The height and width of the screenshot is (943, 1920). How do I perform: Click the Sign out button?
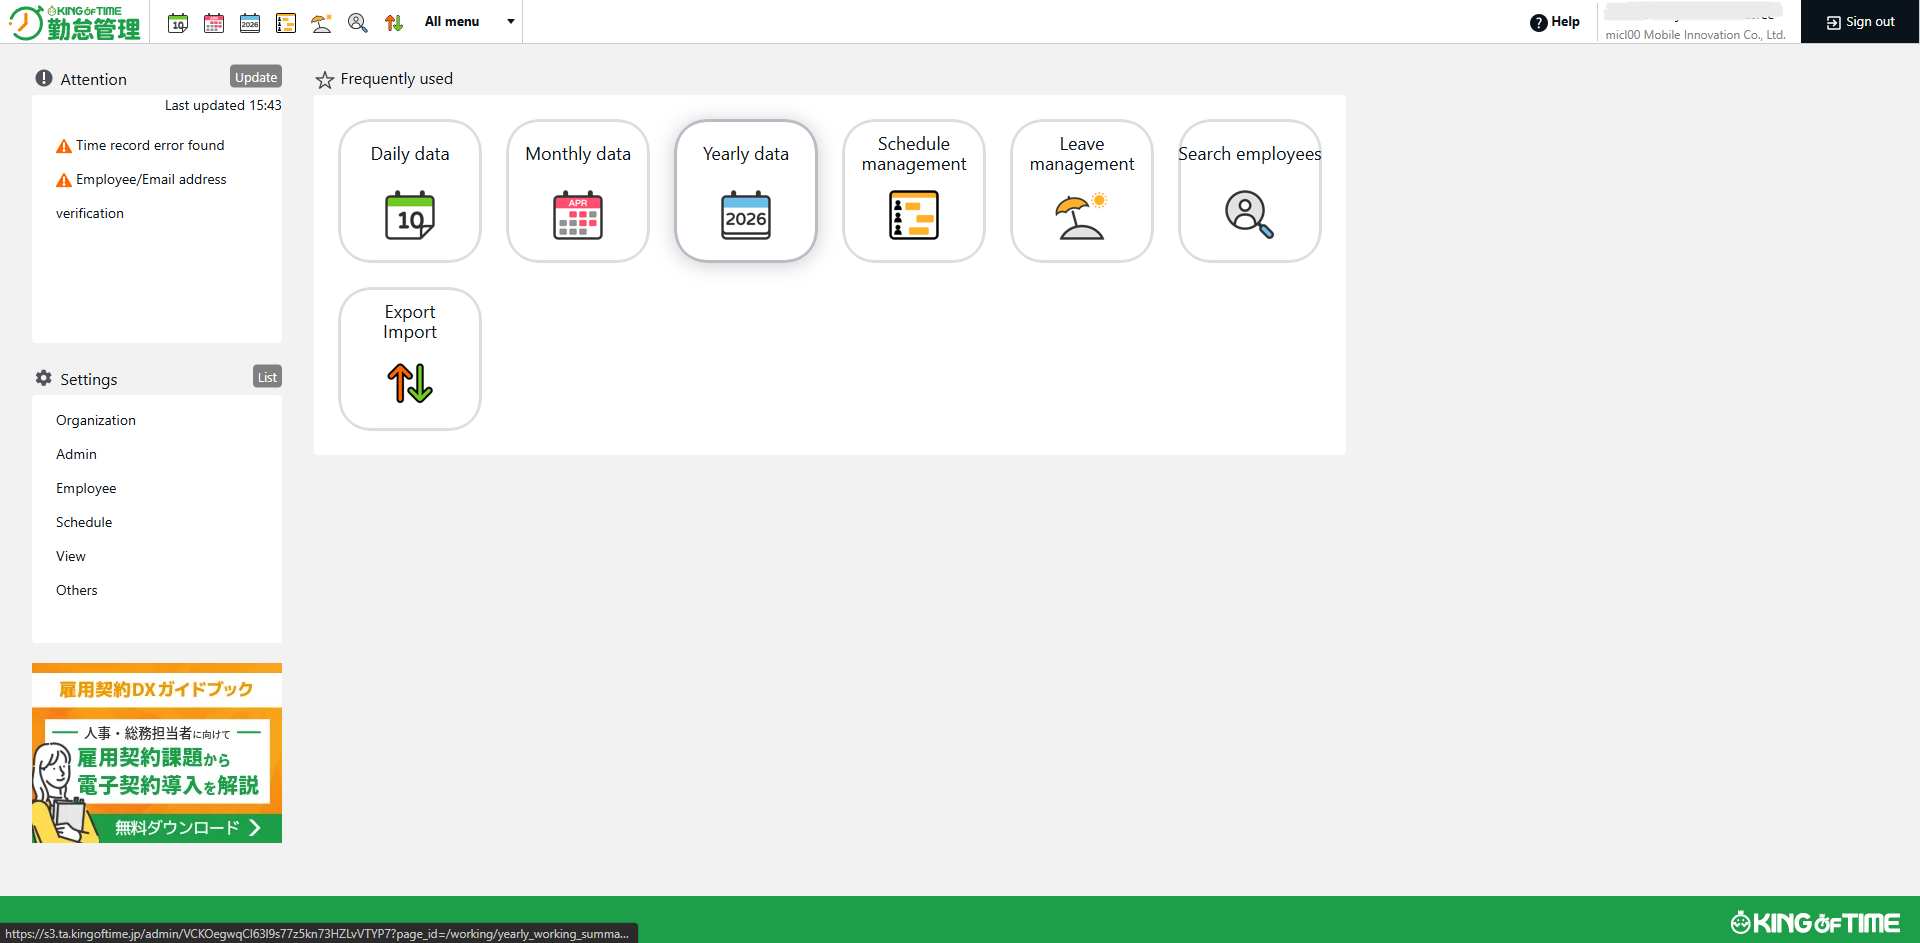[x=1860, y=22]
